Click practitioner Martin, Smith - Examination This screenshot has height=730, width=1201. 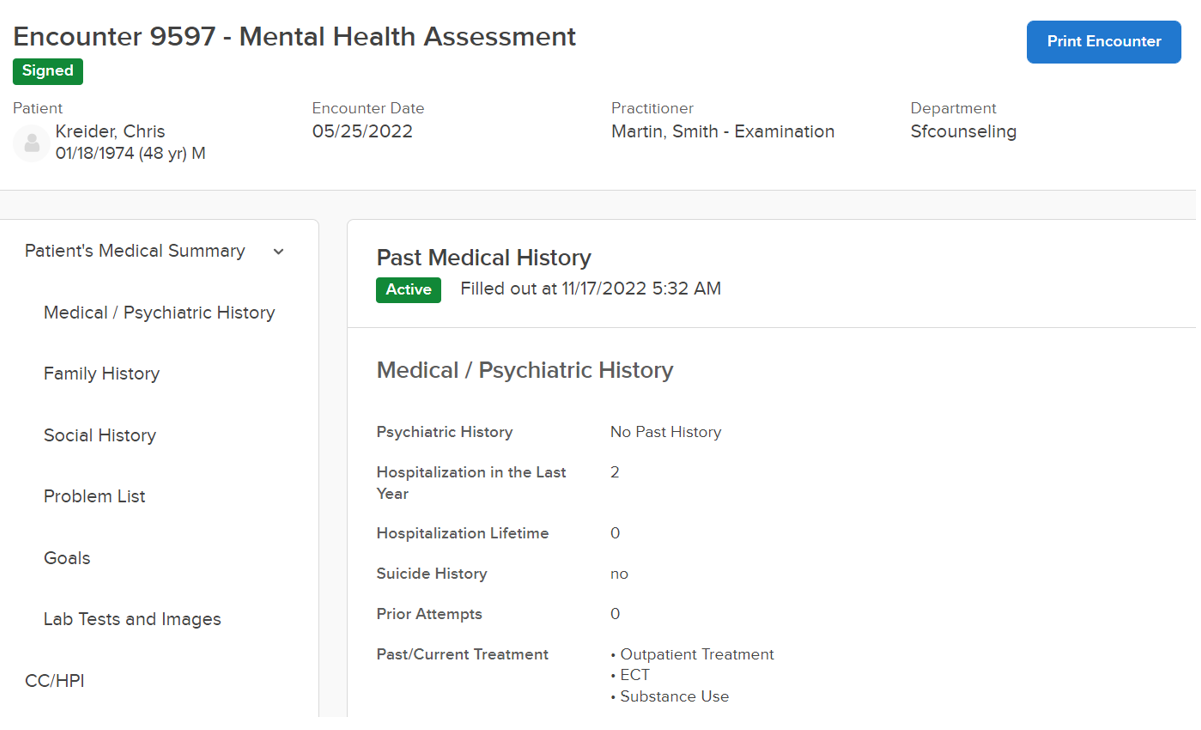723,132
